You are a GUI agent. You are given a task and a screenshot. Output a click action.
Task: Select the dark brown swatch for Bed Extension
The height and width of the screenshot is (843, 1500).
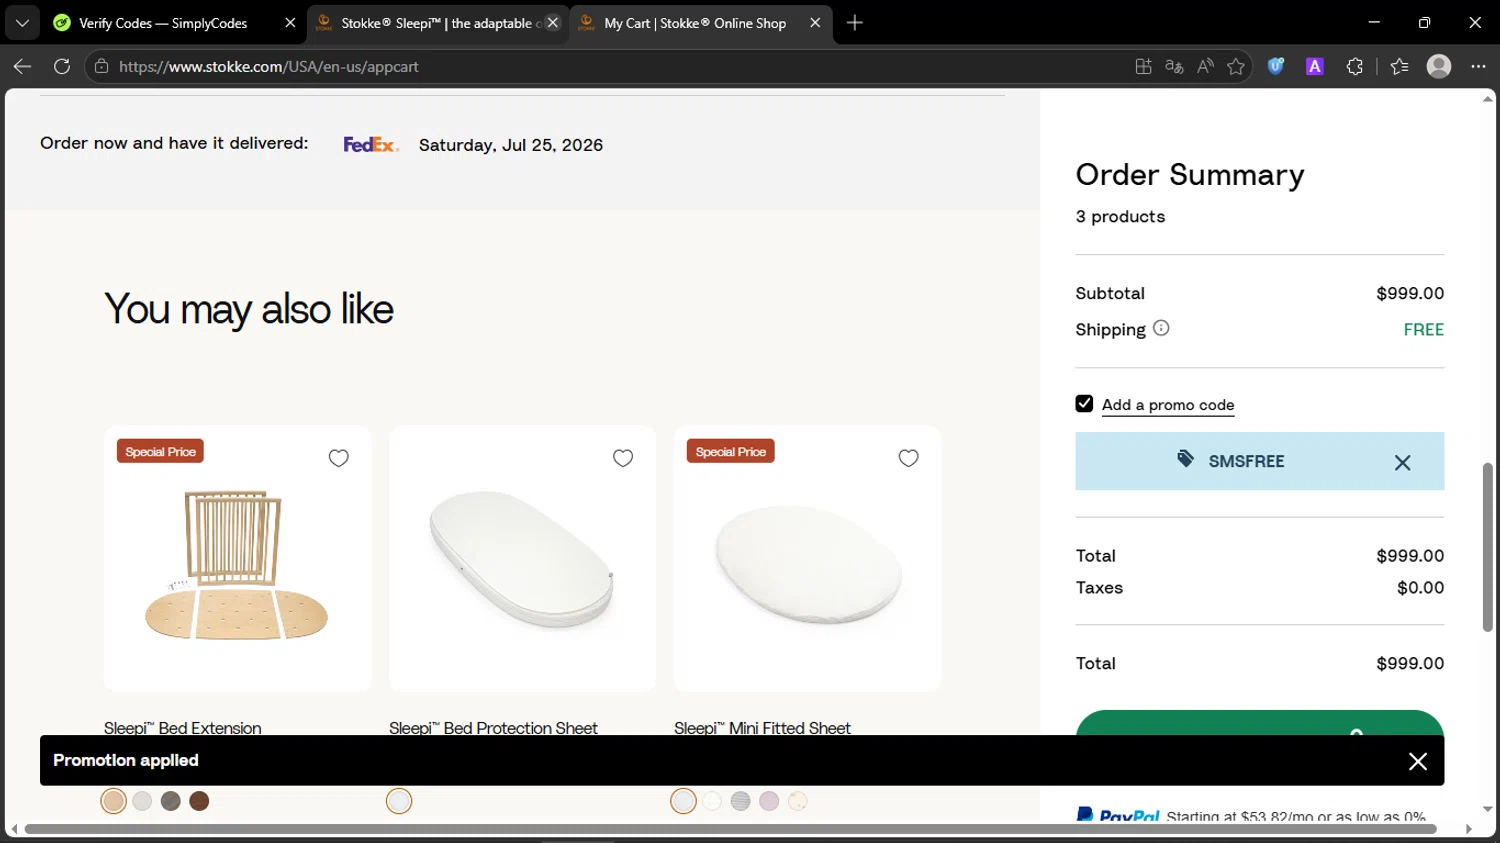[199, 801]
